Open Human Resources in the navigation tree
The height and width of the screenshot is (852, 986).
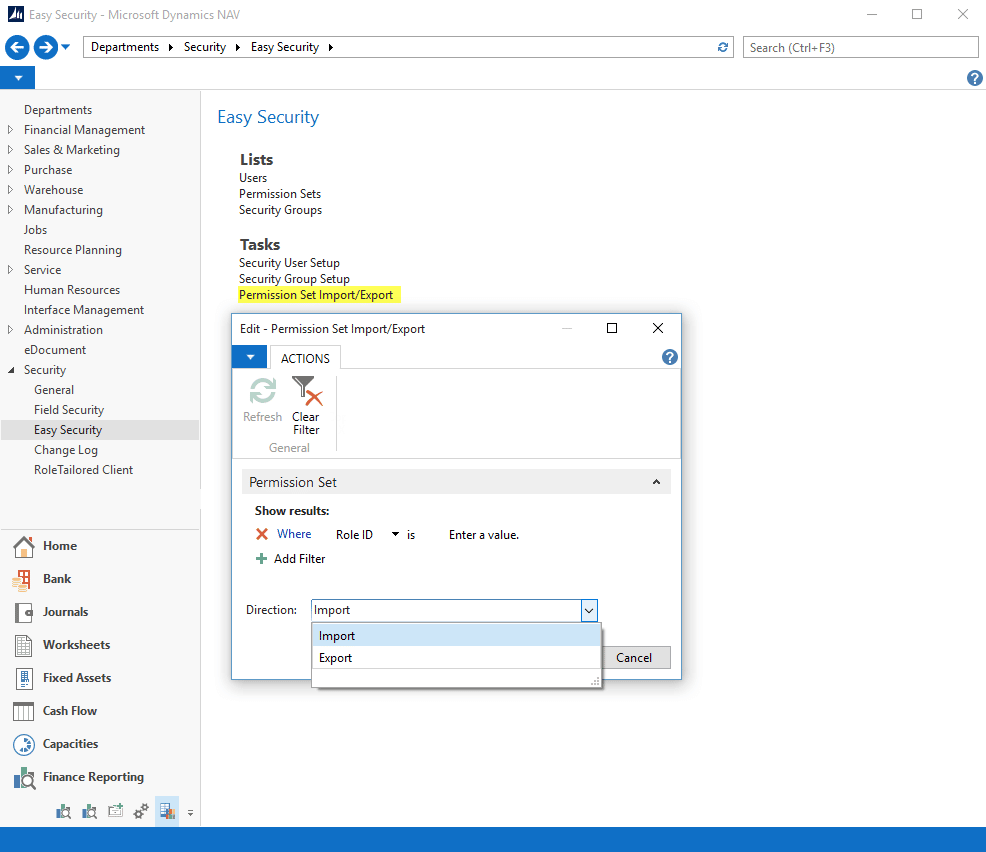[x=72, y=290]
